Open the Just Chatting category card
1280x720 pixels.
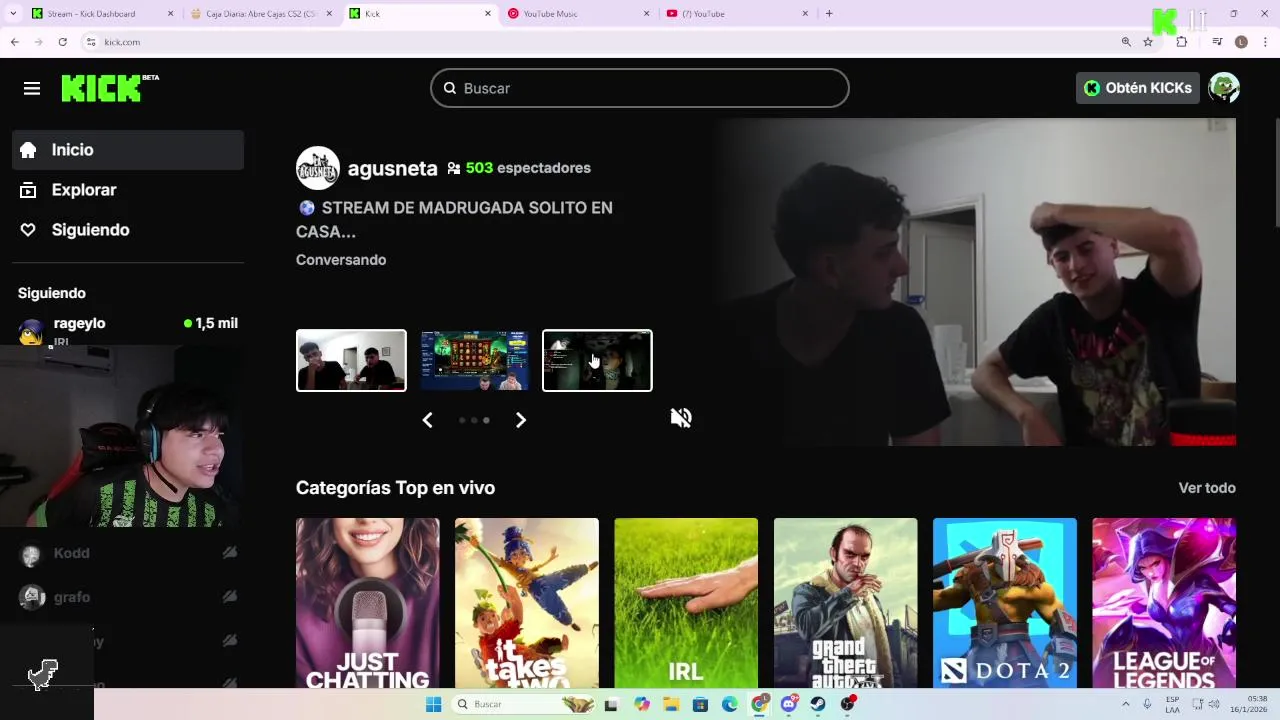[367, 603]
